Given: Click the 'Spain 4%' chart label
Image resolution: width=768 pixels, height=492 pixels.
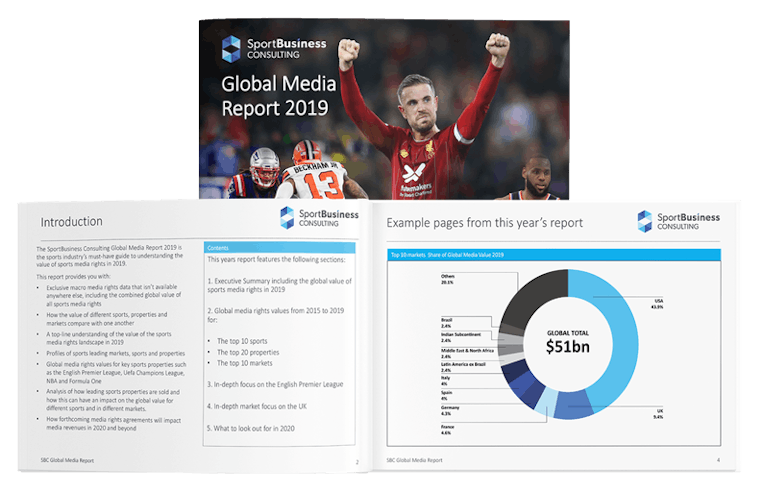Looking at the screenshot, I should (x=446, y=395).
